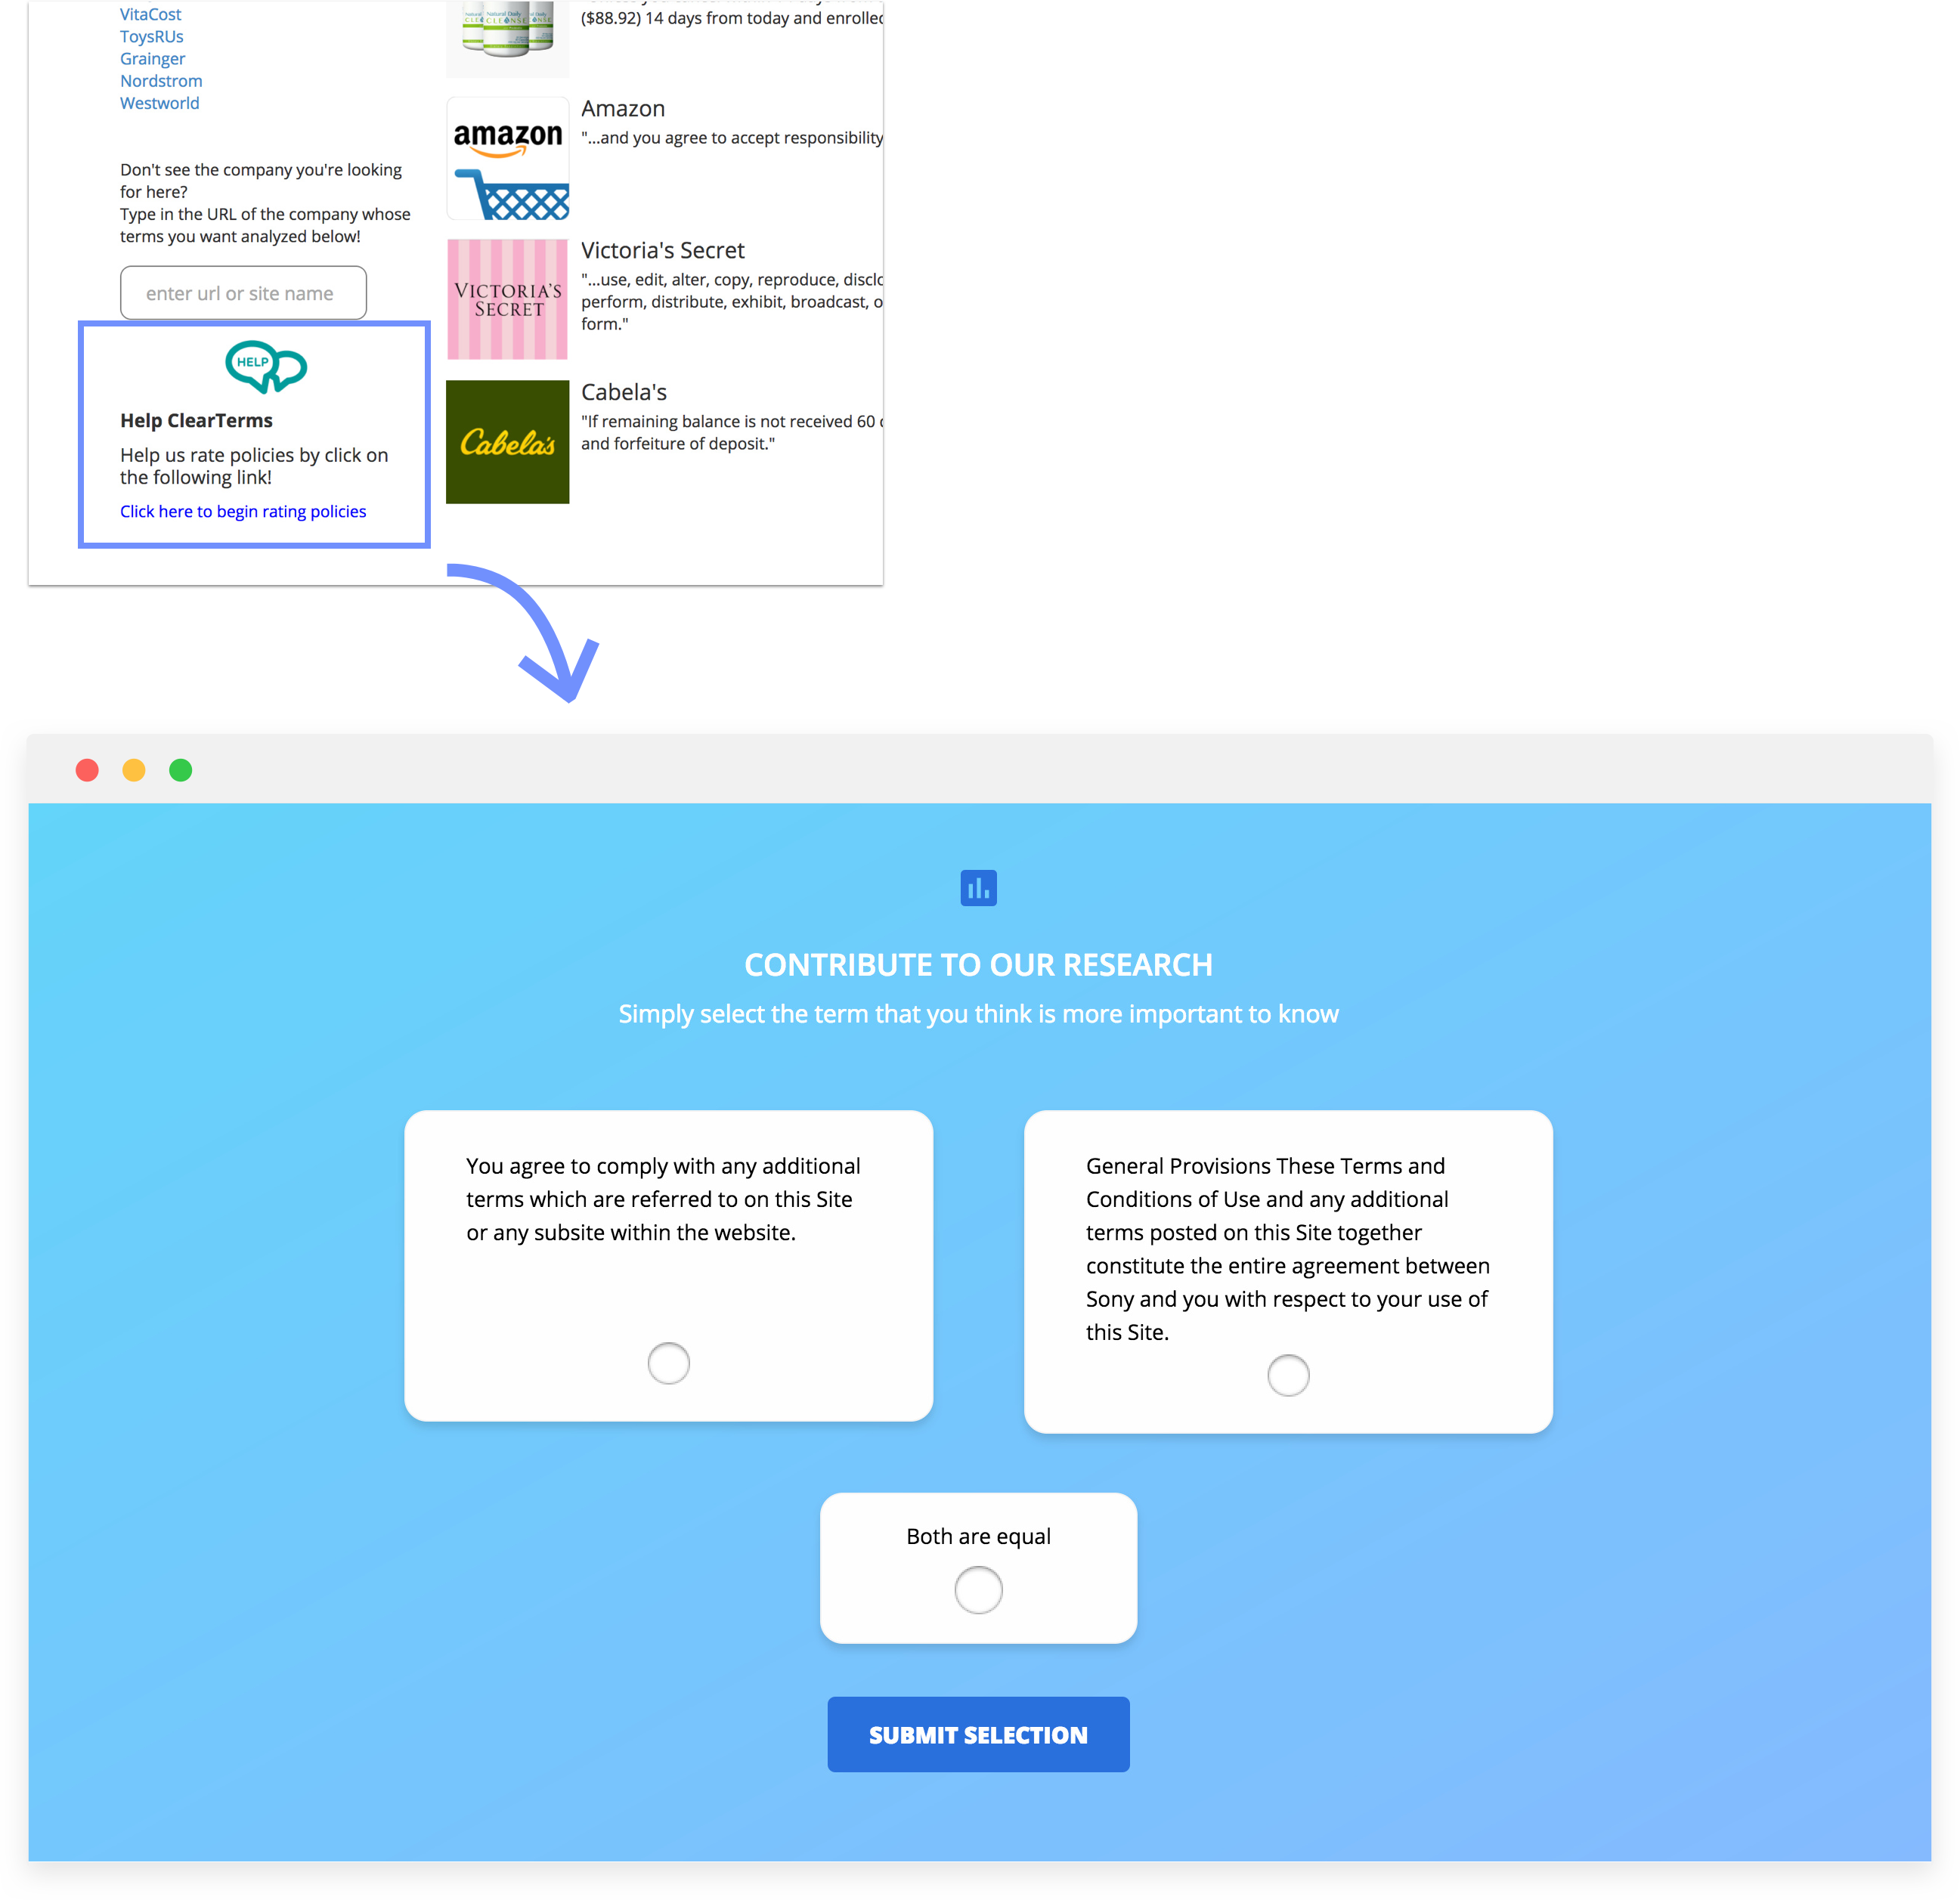Click the SUBMIT SELECTION button
Screen dimensions: 1960x1900
pyautogui.click(x=978, y=1734)
